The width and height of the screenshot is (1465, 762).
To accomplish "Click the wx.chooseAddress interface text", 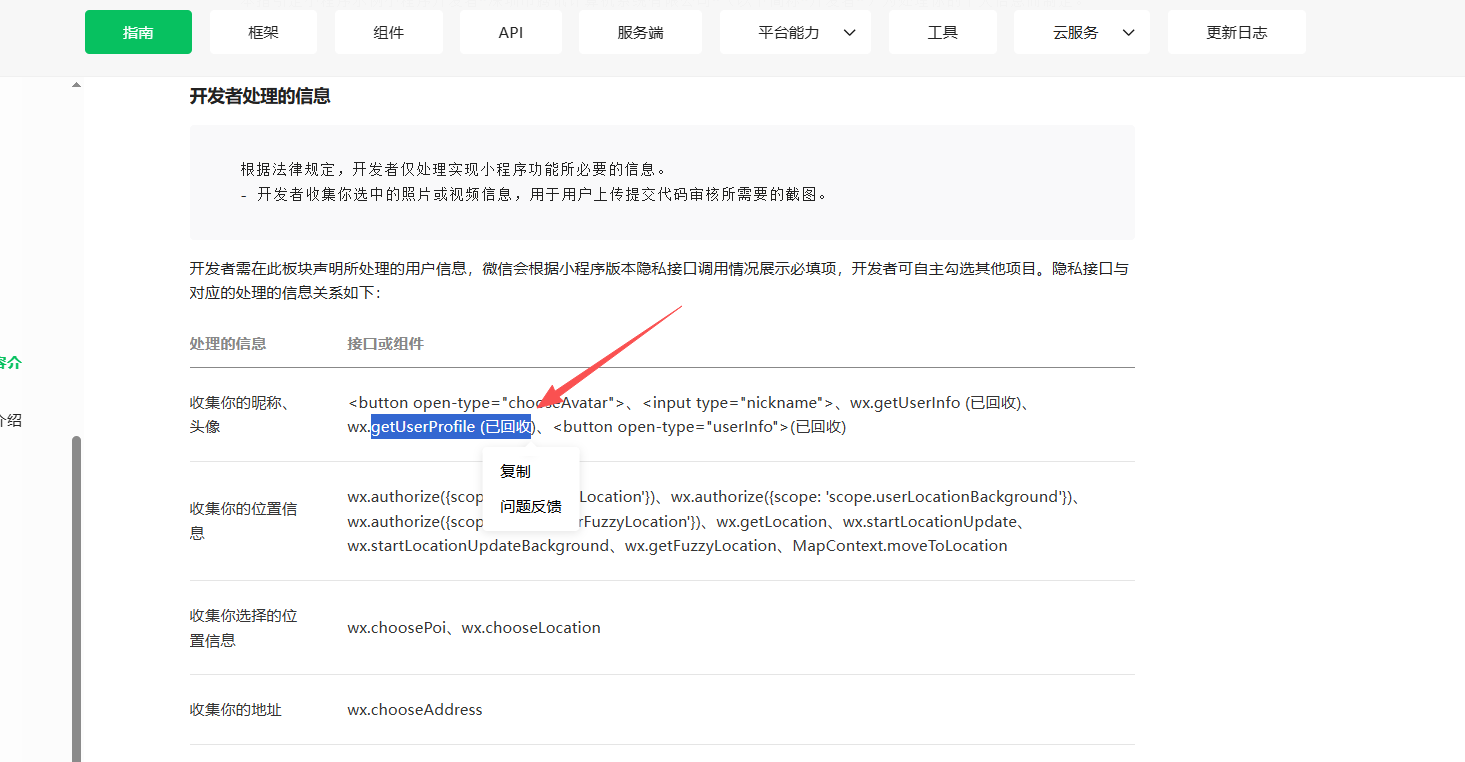I will [x=415, y=709].
